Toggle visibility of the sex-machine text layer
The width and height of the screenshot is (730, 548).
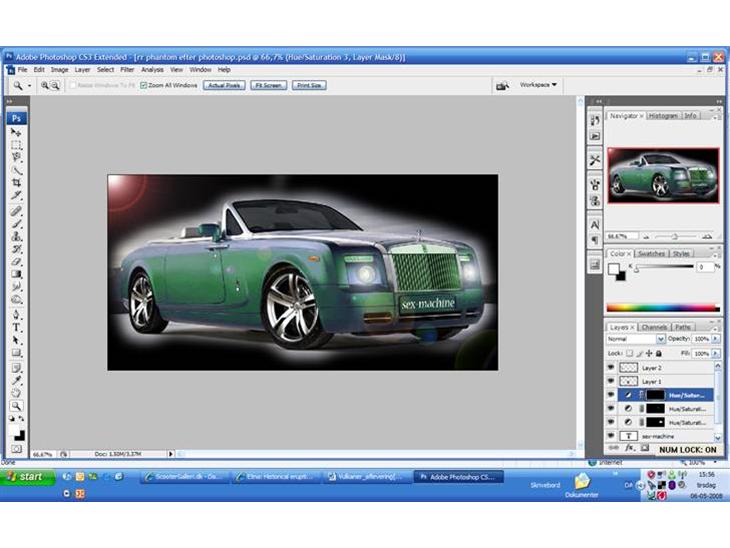point(612,437)
